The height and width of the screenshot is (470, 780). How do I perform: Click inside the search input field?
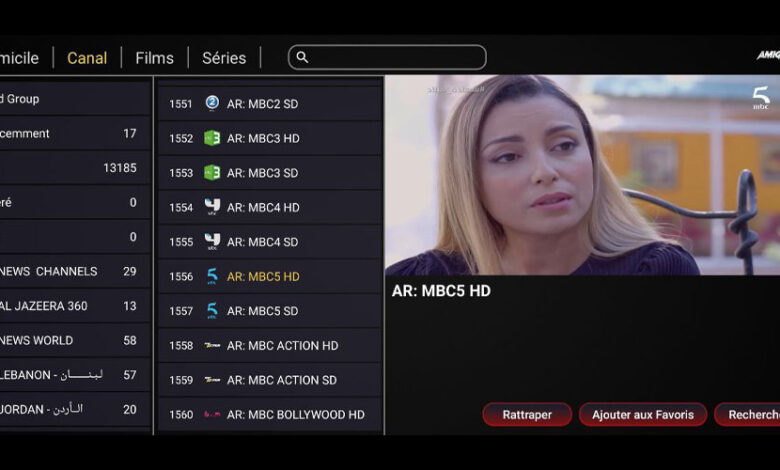[x=387, y=57]
